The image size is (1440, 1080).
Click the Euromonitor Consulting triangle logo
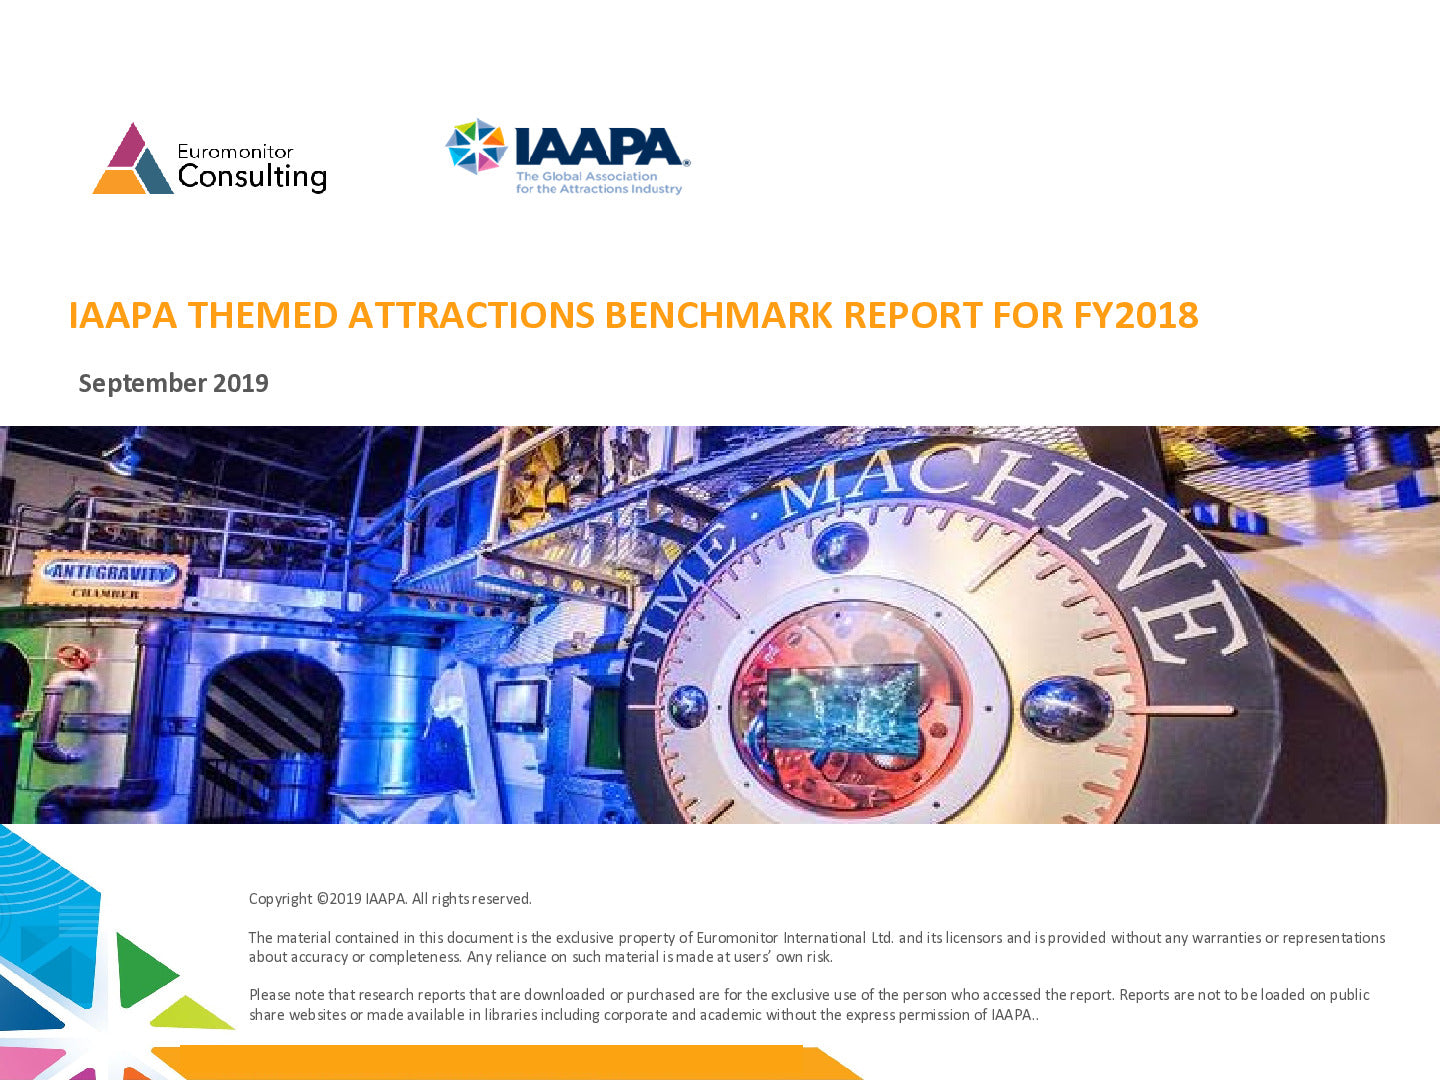coord(133,158)
